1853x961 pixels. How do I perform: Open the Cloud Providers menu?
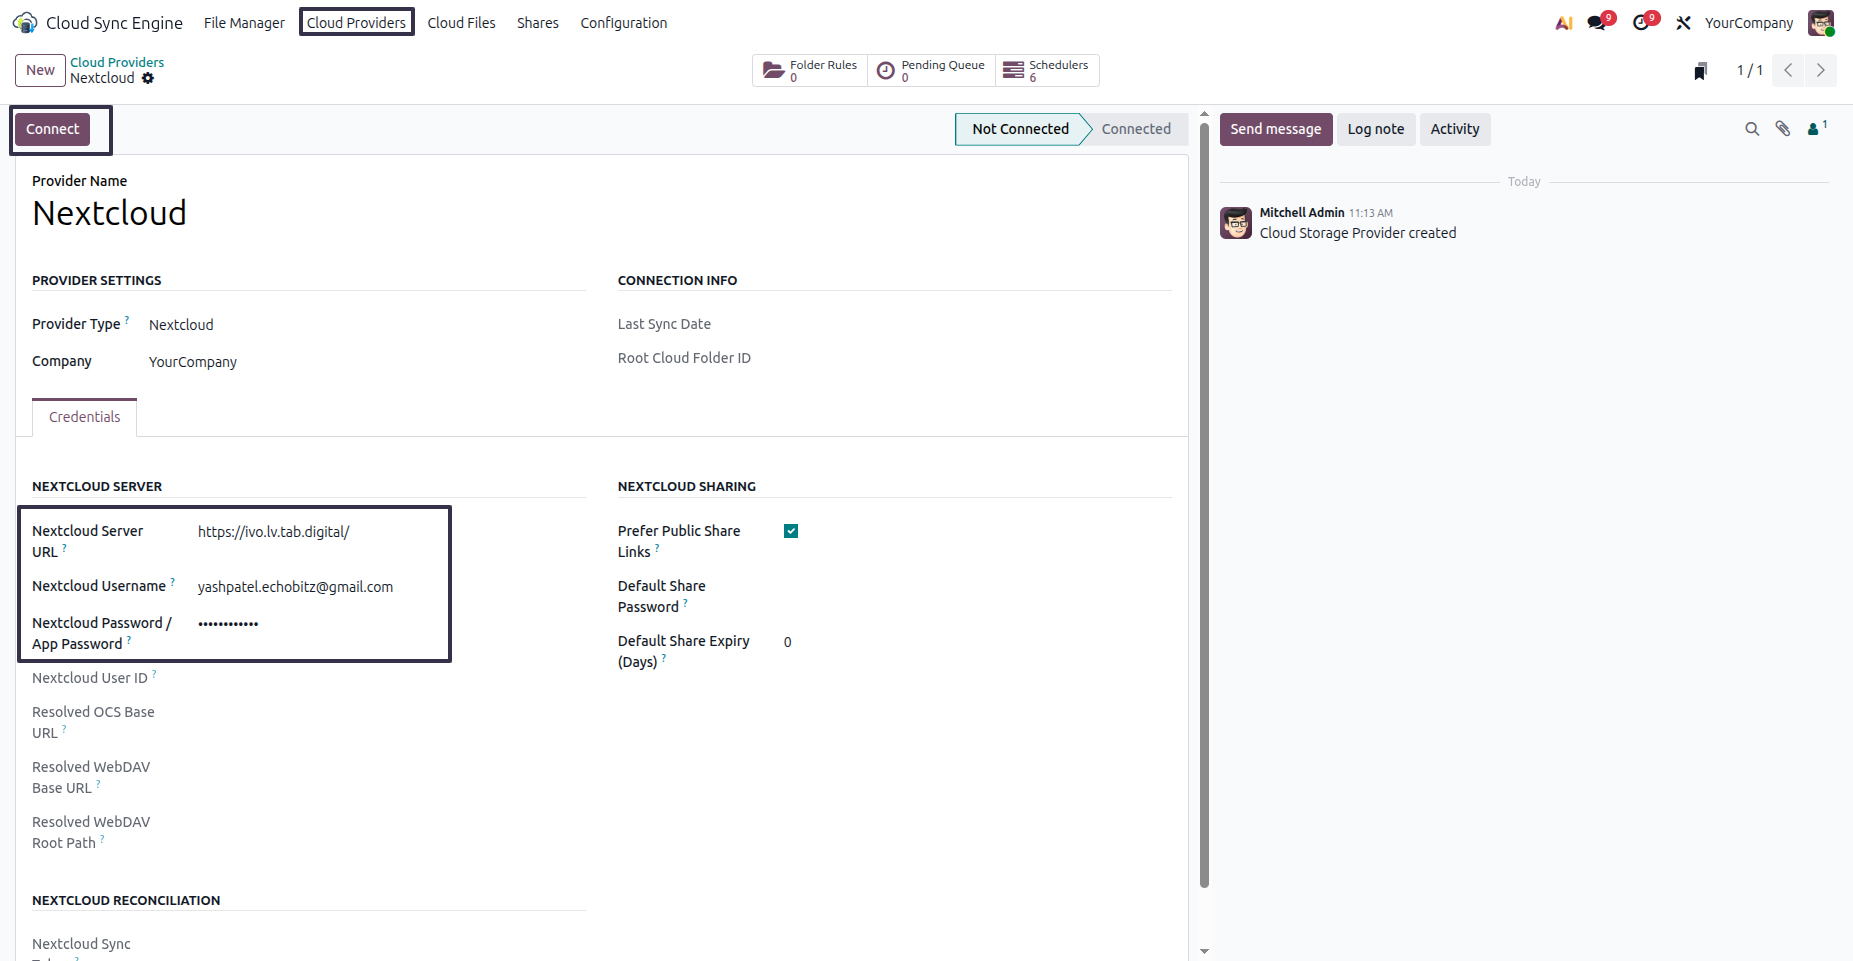tap(357, 23)
